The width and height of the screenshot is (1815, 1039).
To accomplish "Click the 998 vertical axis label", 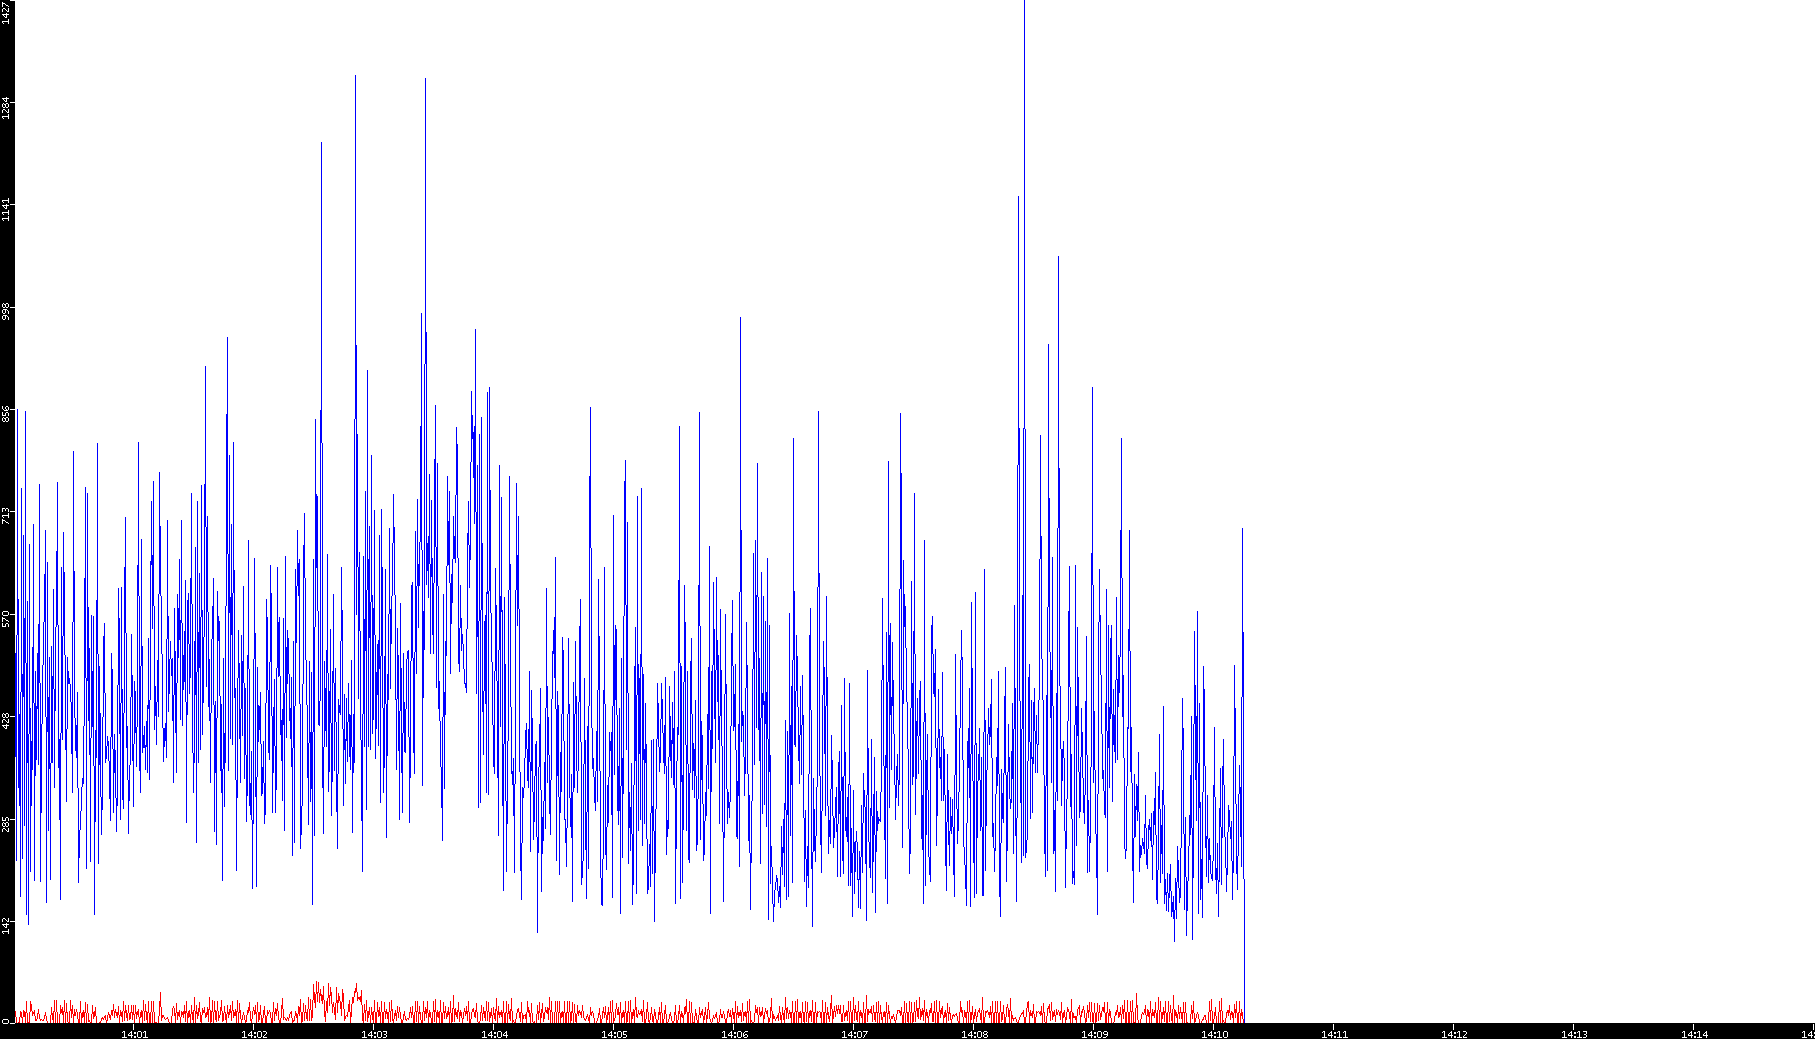I will pyautogui.click(x=6, y=311).
